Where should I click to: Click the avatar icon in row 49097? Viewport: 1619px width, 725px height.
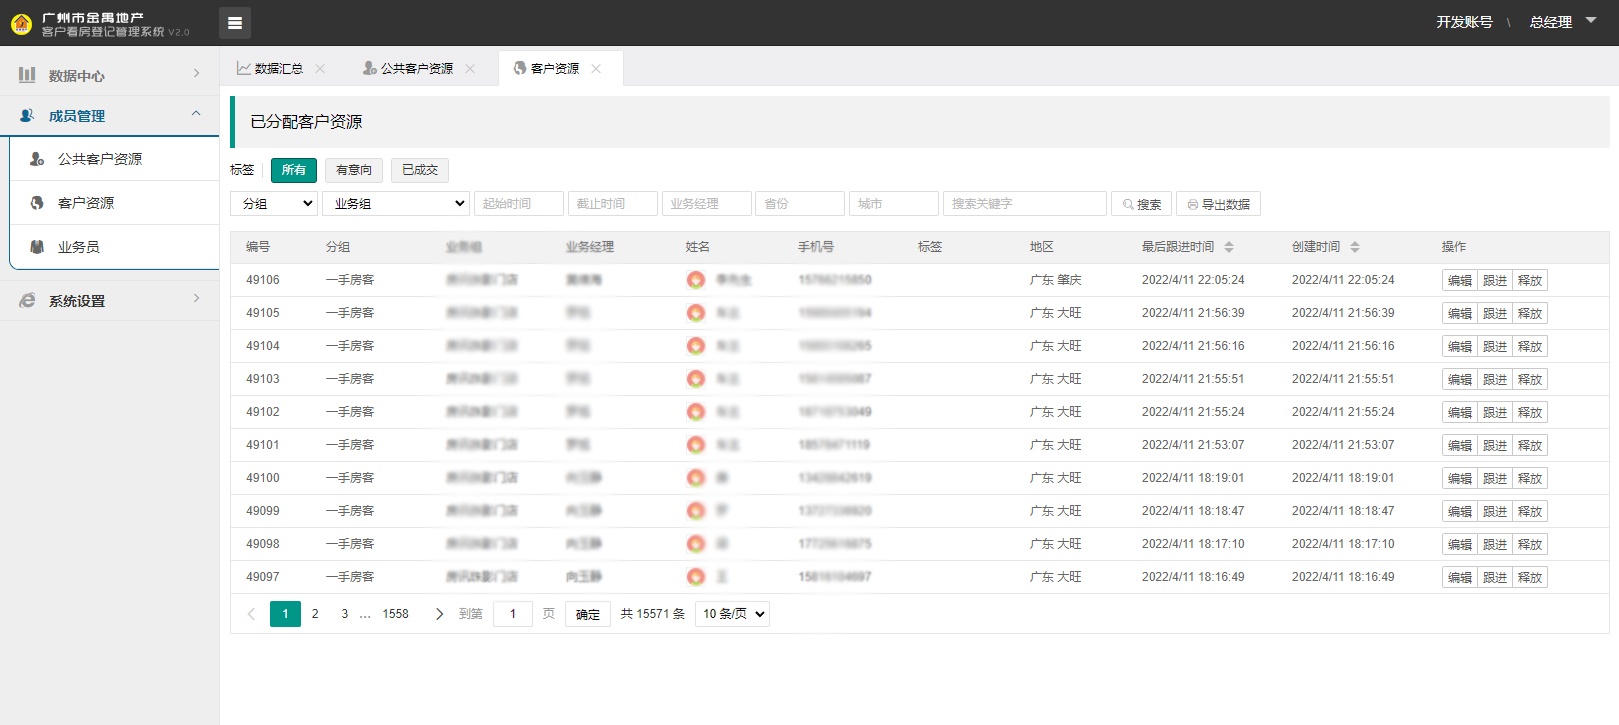696,577
